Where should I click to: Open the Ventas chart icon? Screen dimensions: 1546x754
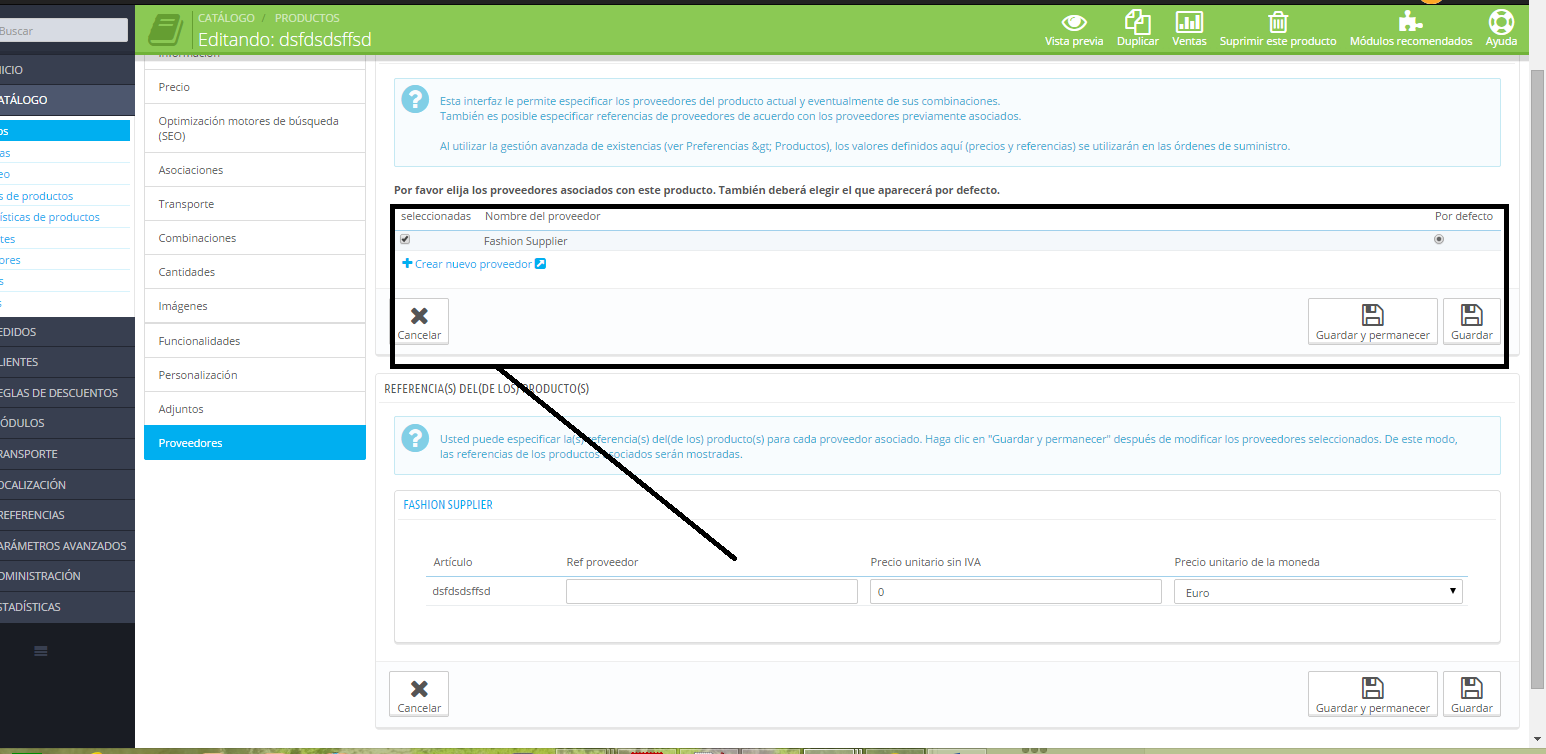click(x=1189, y=22)
